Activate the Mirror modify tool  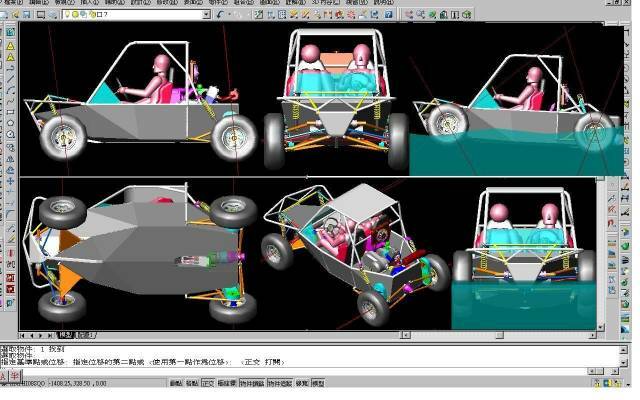pyautogui.click(x=10, y=158)
